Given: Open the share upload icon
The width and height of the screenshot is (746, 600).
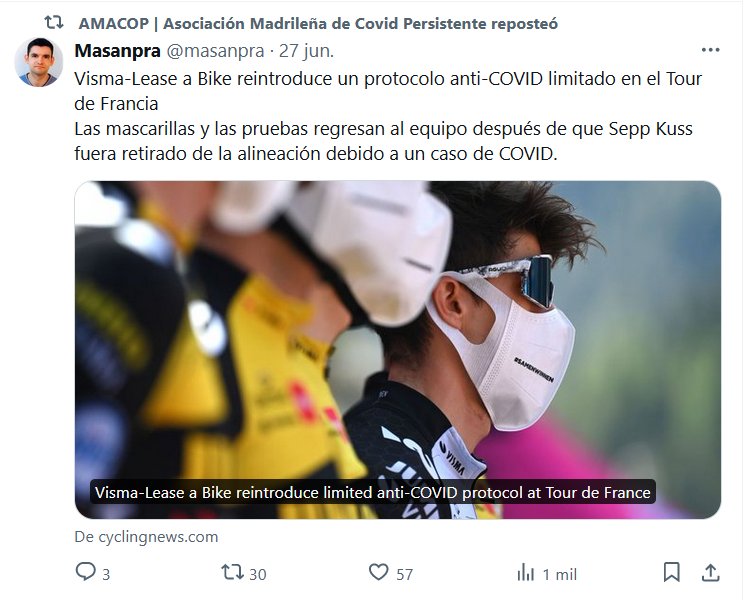Looking at the screenshot, I should pos(710,572).
